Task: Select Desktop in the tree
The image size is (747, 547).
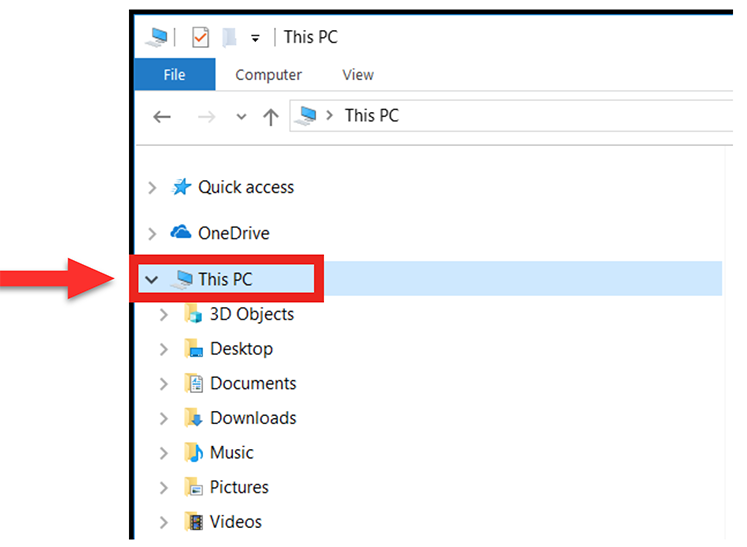Action: [x=242, y=349]
